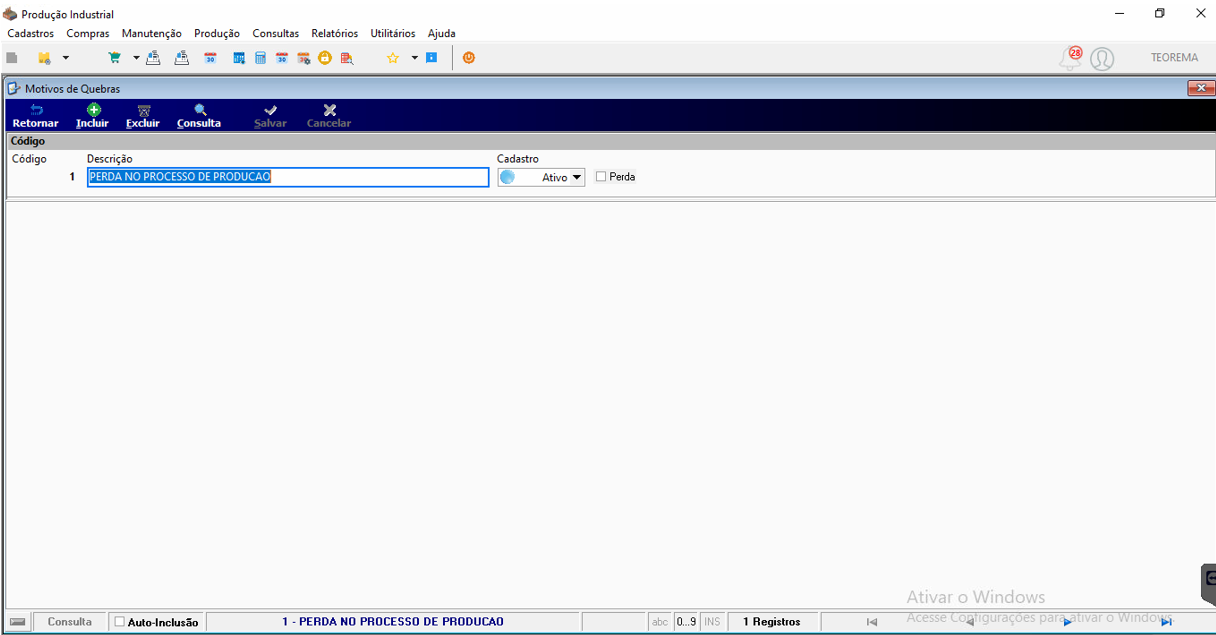Image resolution: width=1216 pixels, height=635 pixels.
Task: Click the Salvar button
Action: tap(270, 116)
